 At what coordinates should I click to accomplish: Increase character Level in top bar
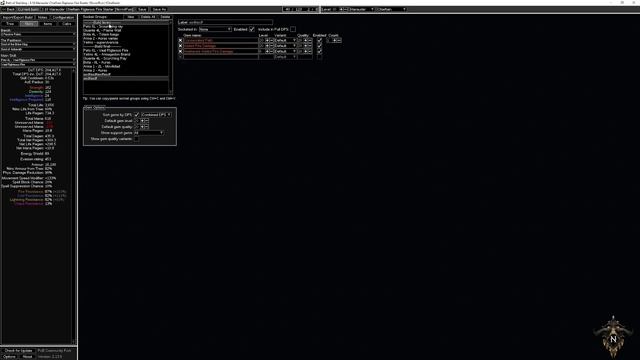pyautogui.click(x=341, y=9)
